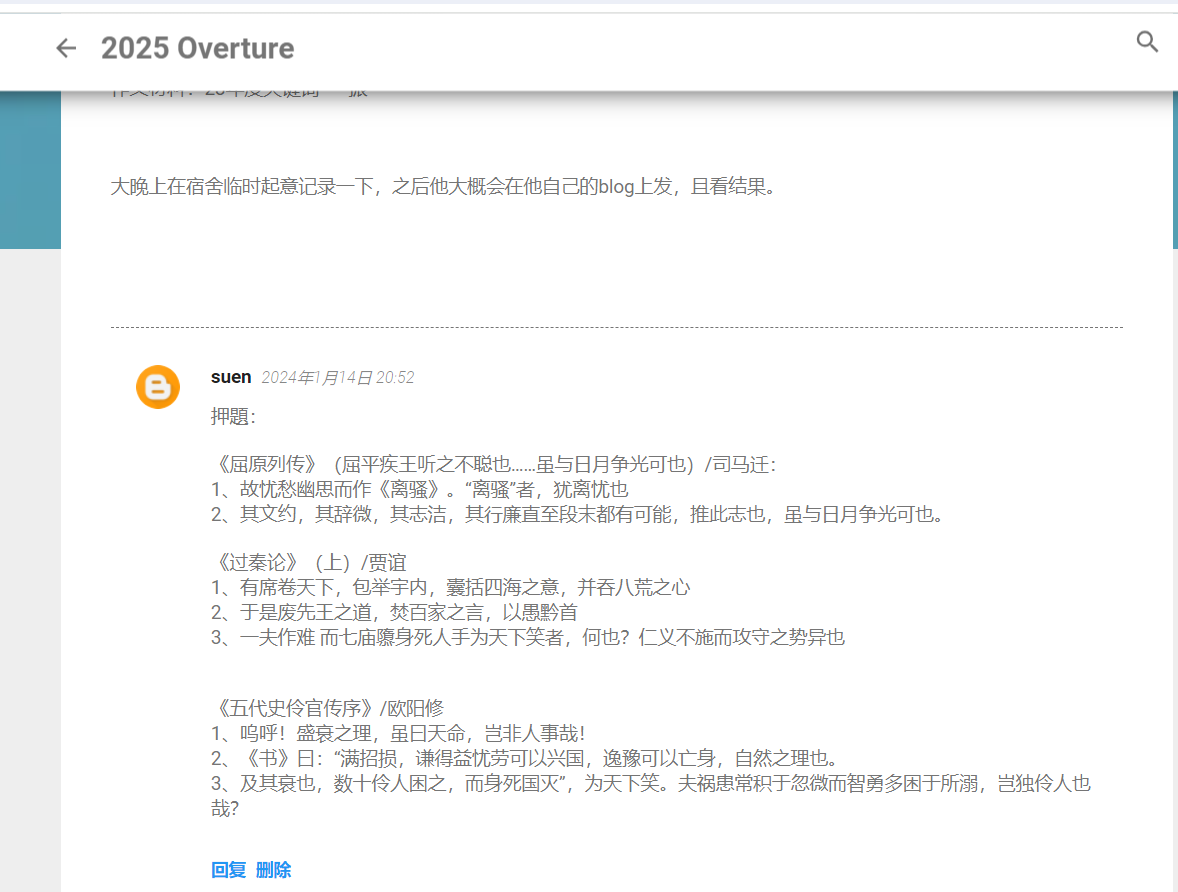Click the comment timestamp 2024年1月14日 20:52

pos(337,378)
